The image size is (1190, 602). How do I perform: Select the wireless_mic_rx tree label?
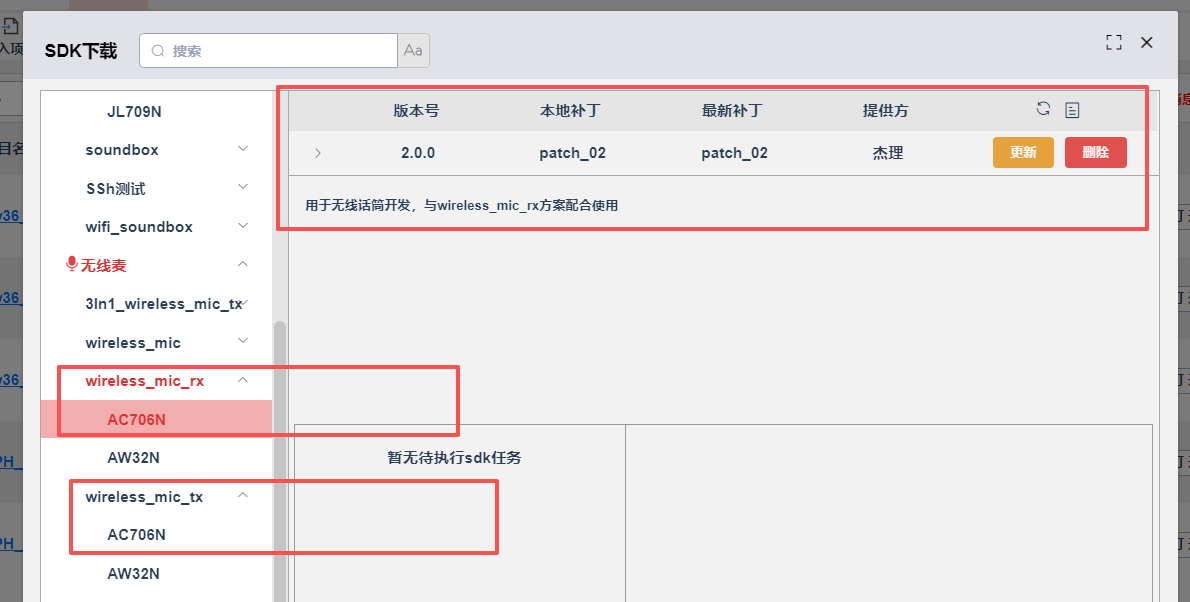click(x=145, y=381)
